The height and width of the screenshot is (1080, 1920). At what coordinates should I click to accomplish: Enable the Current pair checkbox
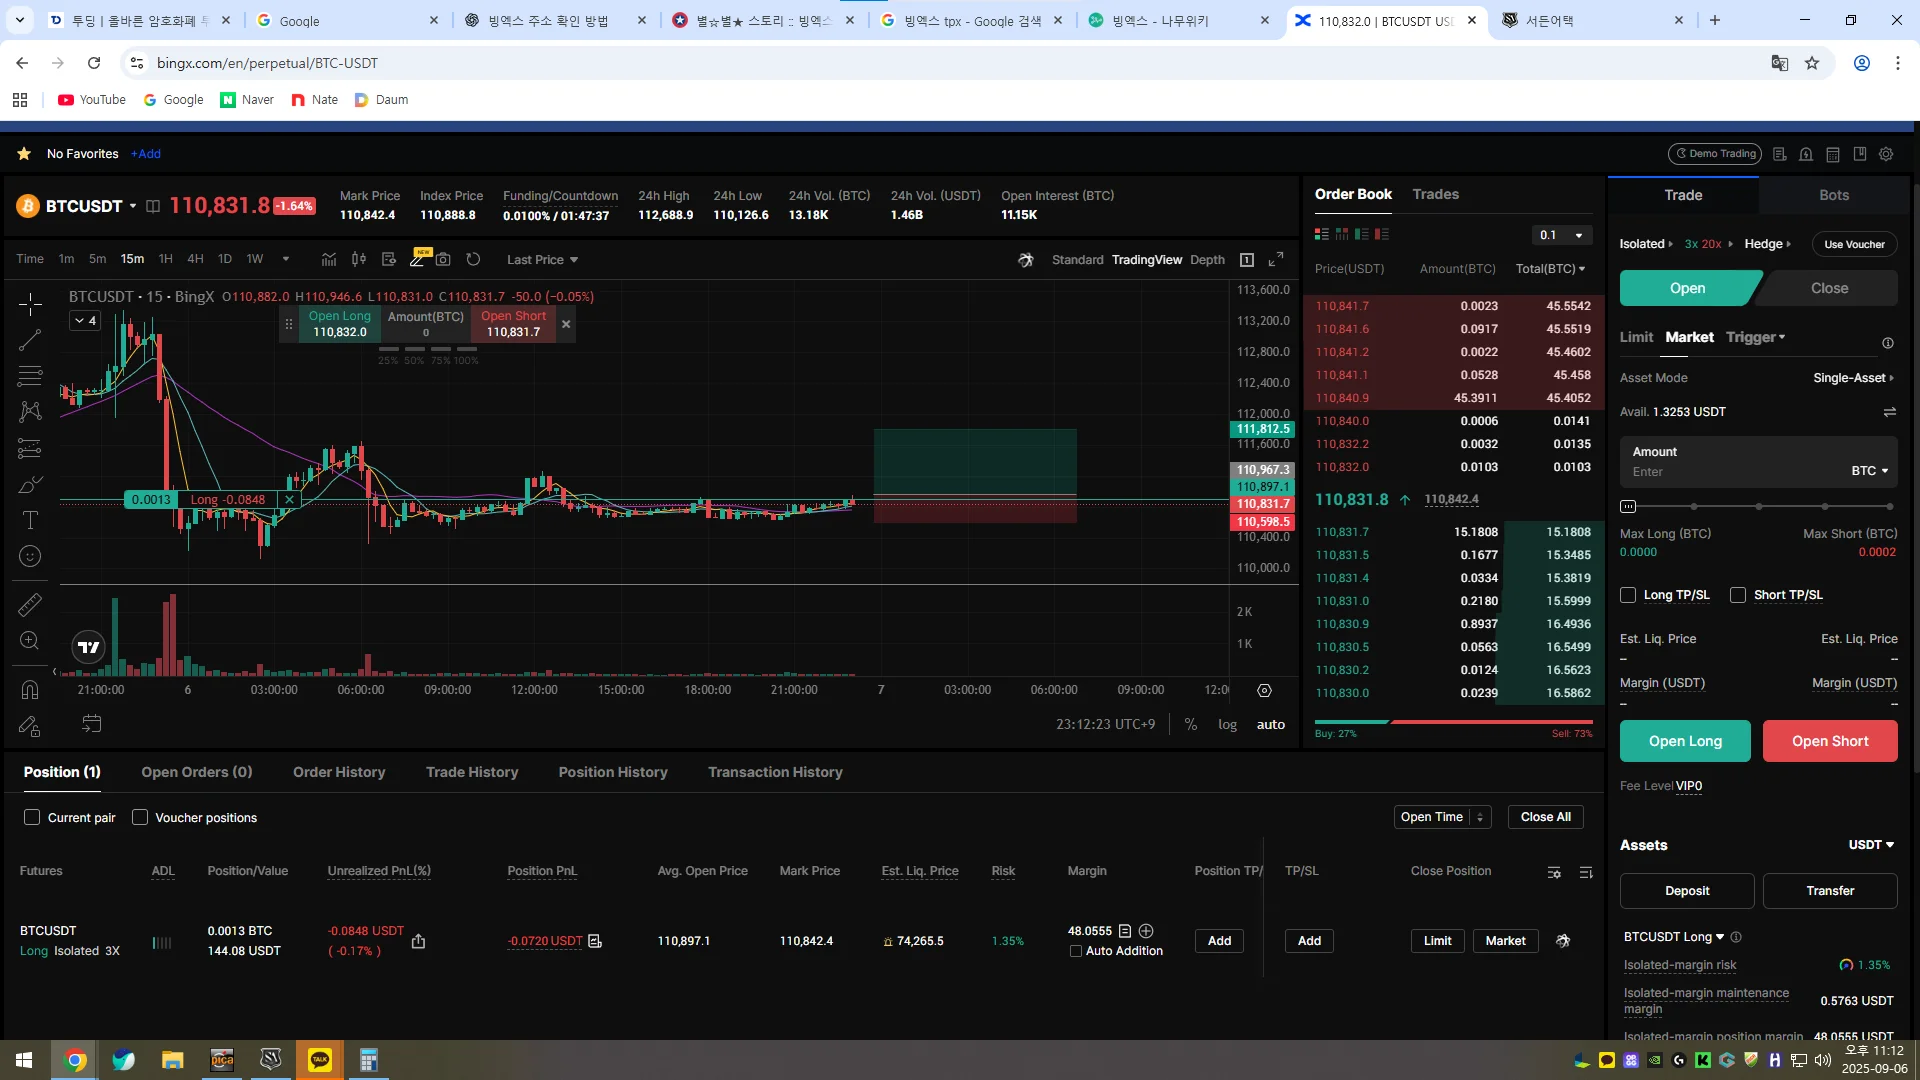(32, 817)
